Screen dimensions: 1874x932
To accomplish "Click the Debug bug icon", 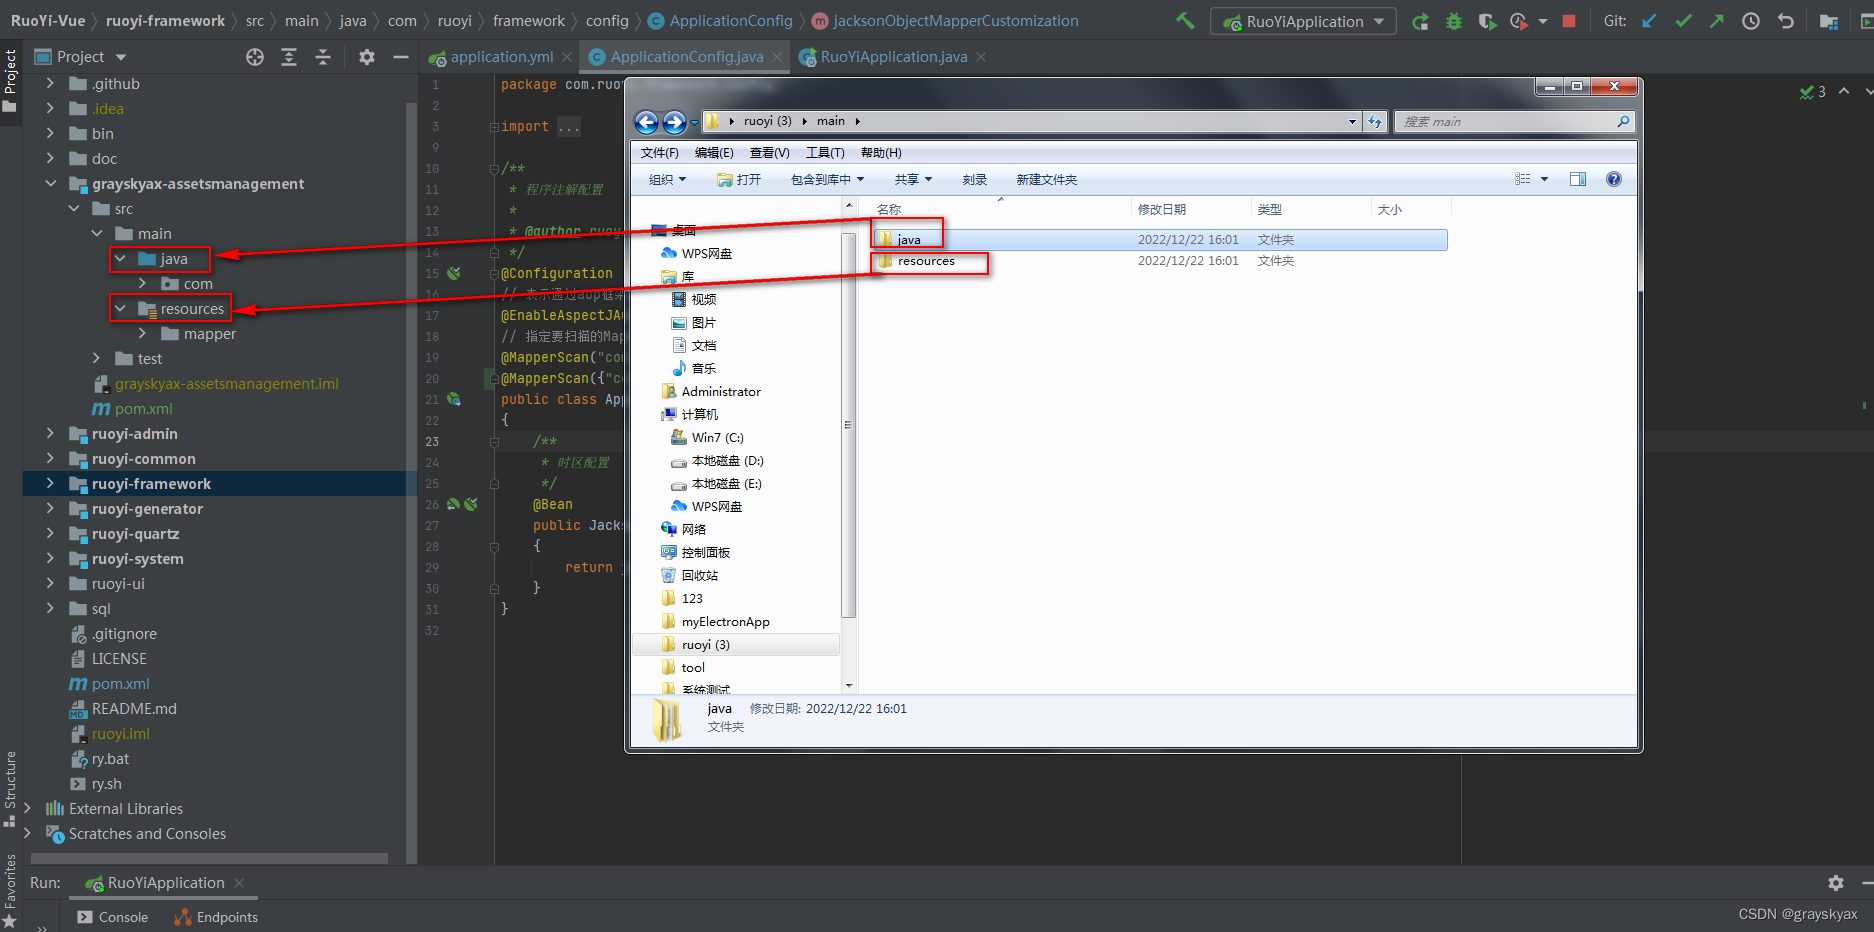I will tap(1454, 21).
